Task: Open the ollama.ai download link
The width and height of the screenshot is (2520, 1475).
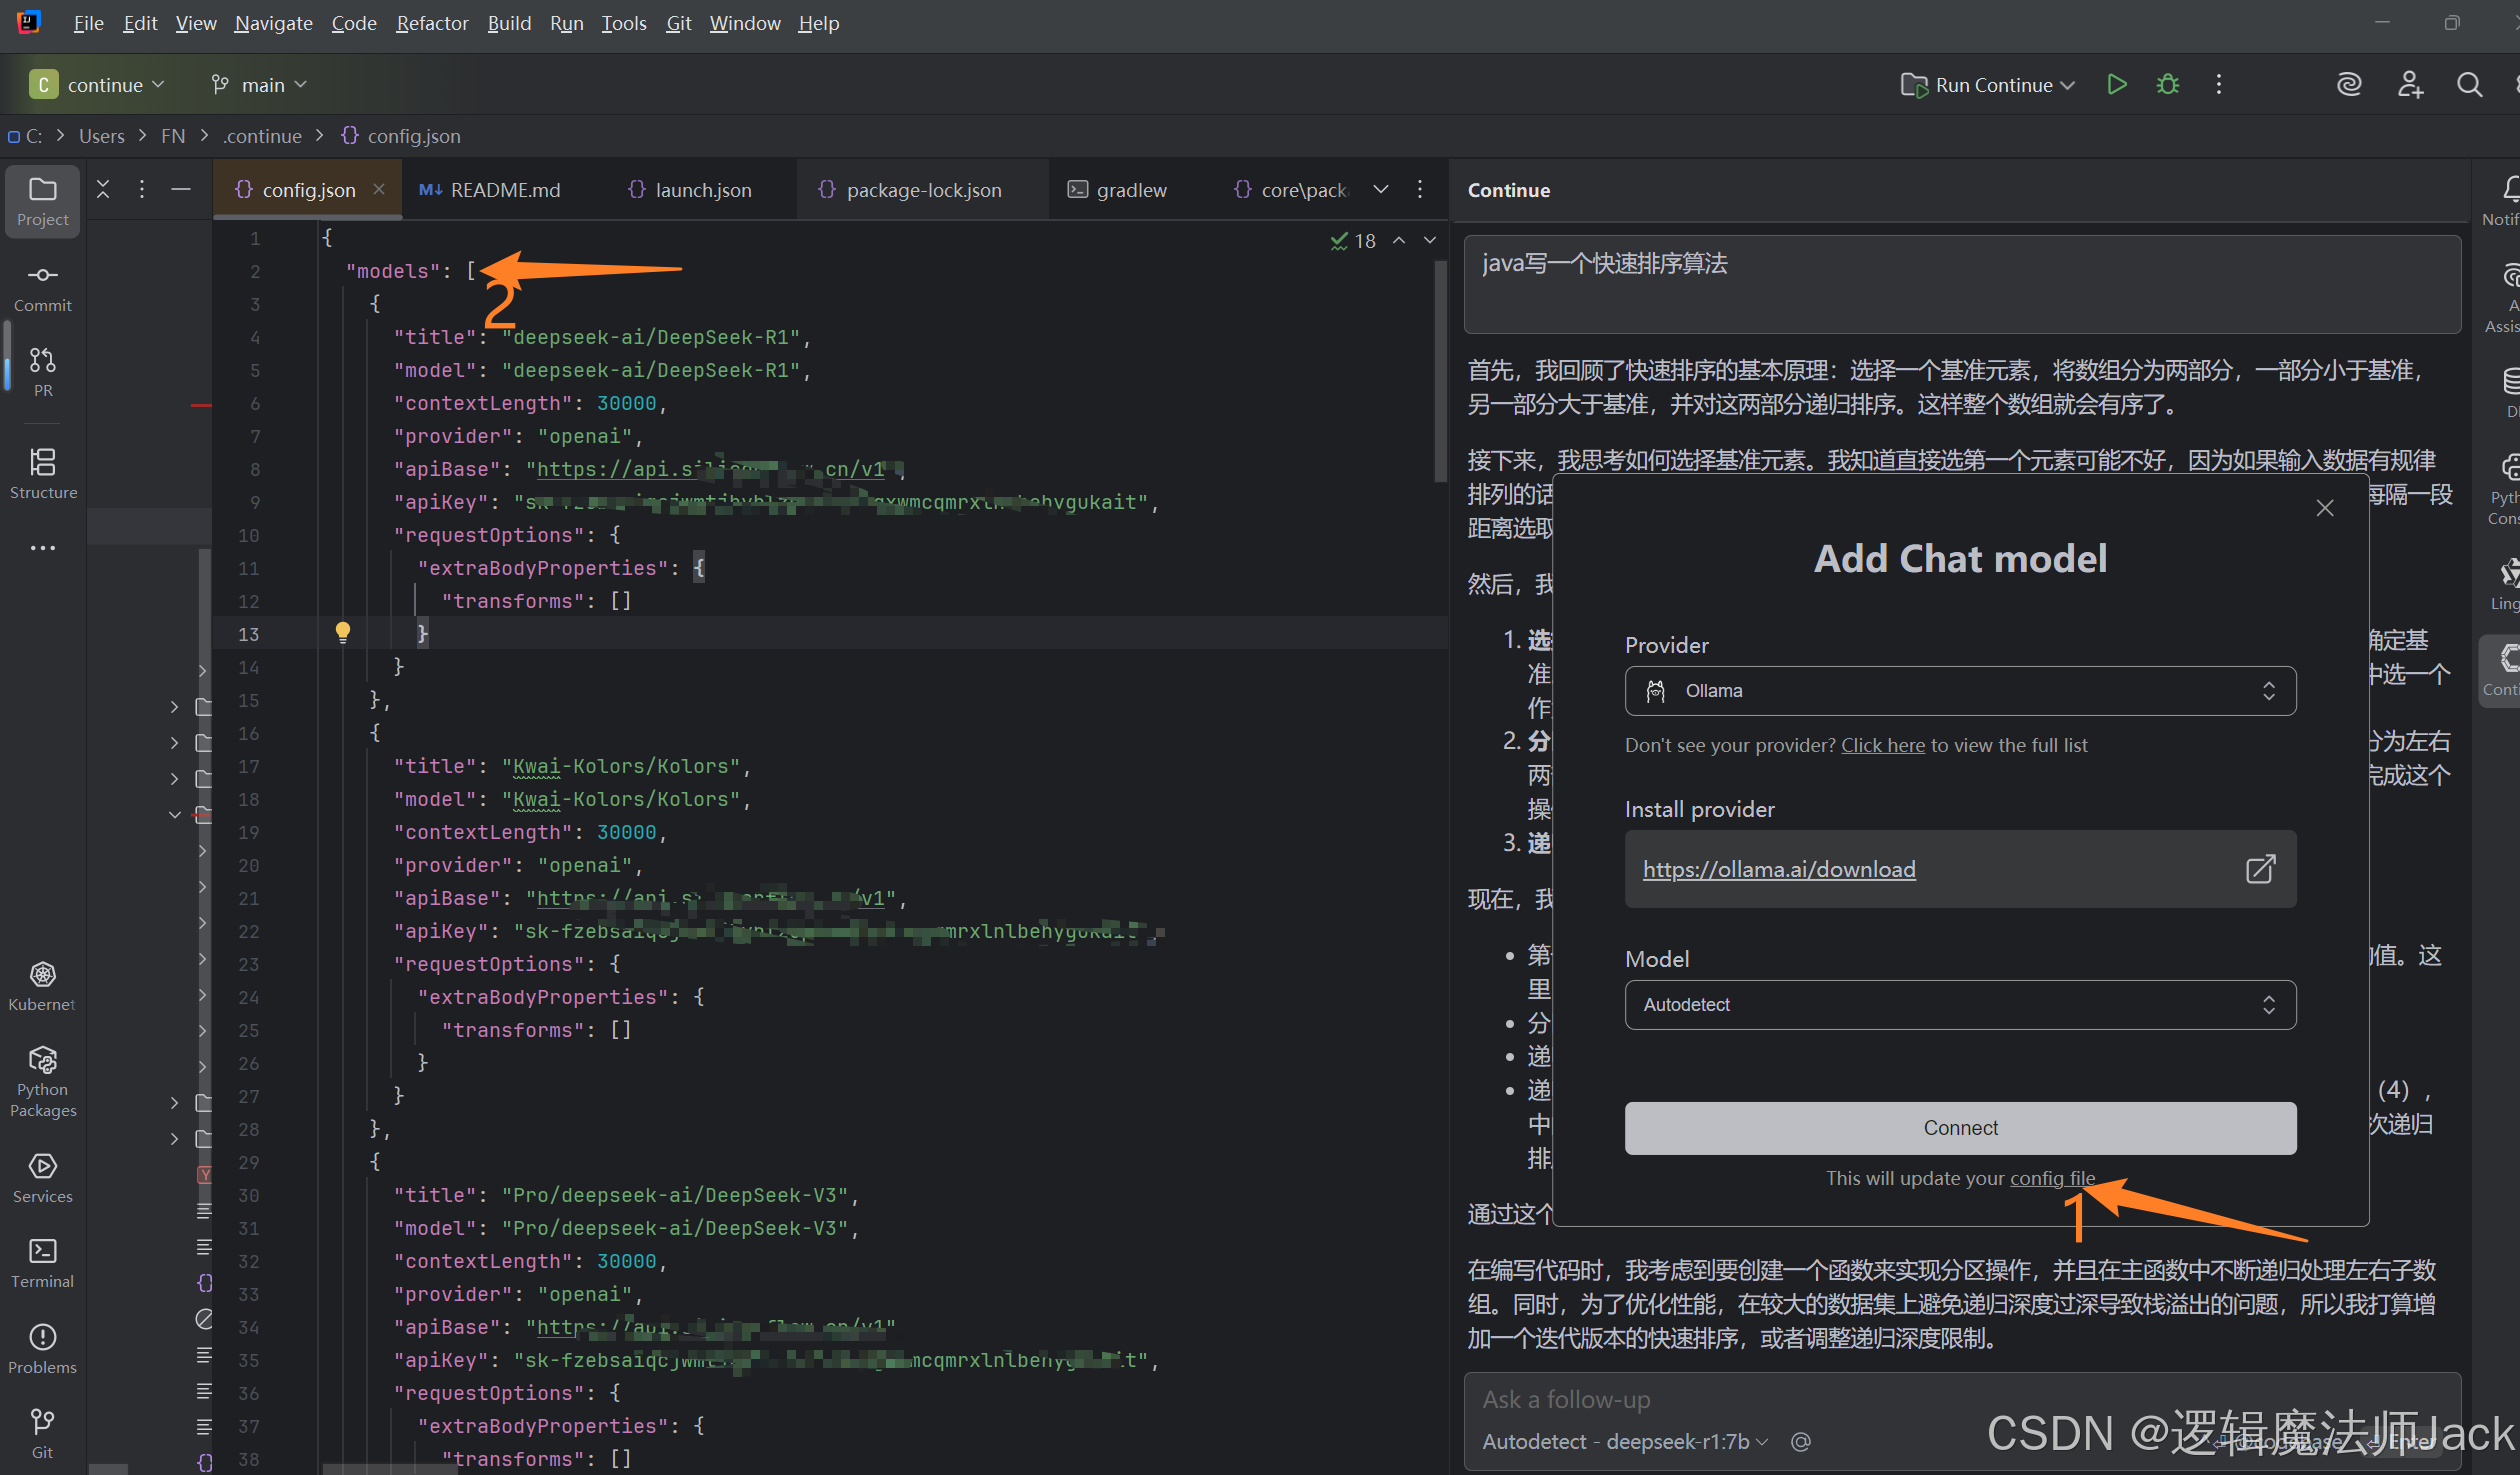Action: click(x=1778, y=870)
